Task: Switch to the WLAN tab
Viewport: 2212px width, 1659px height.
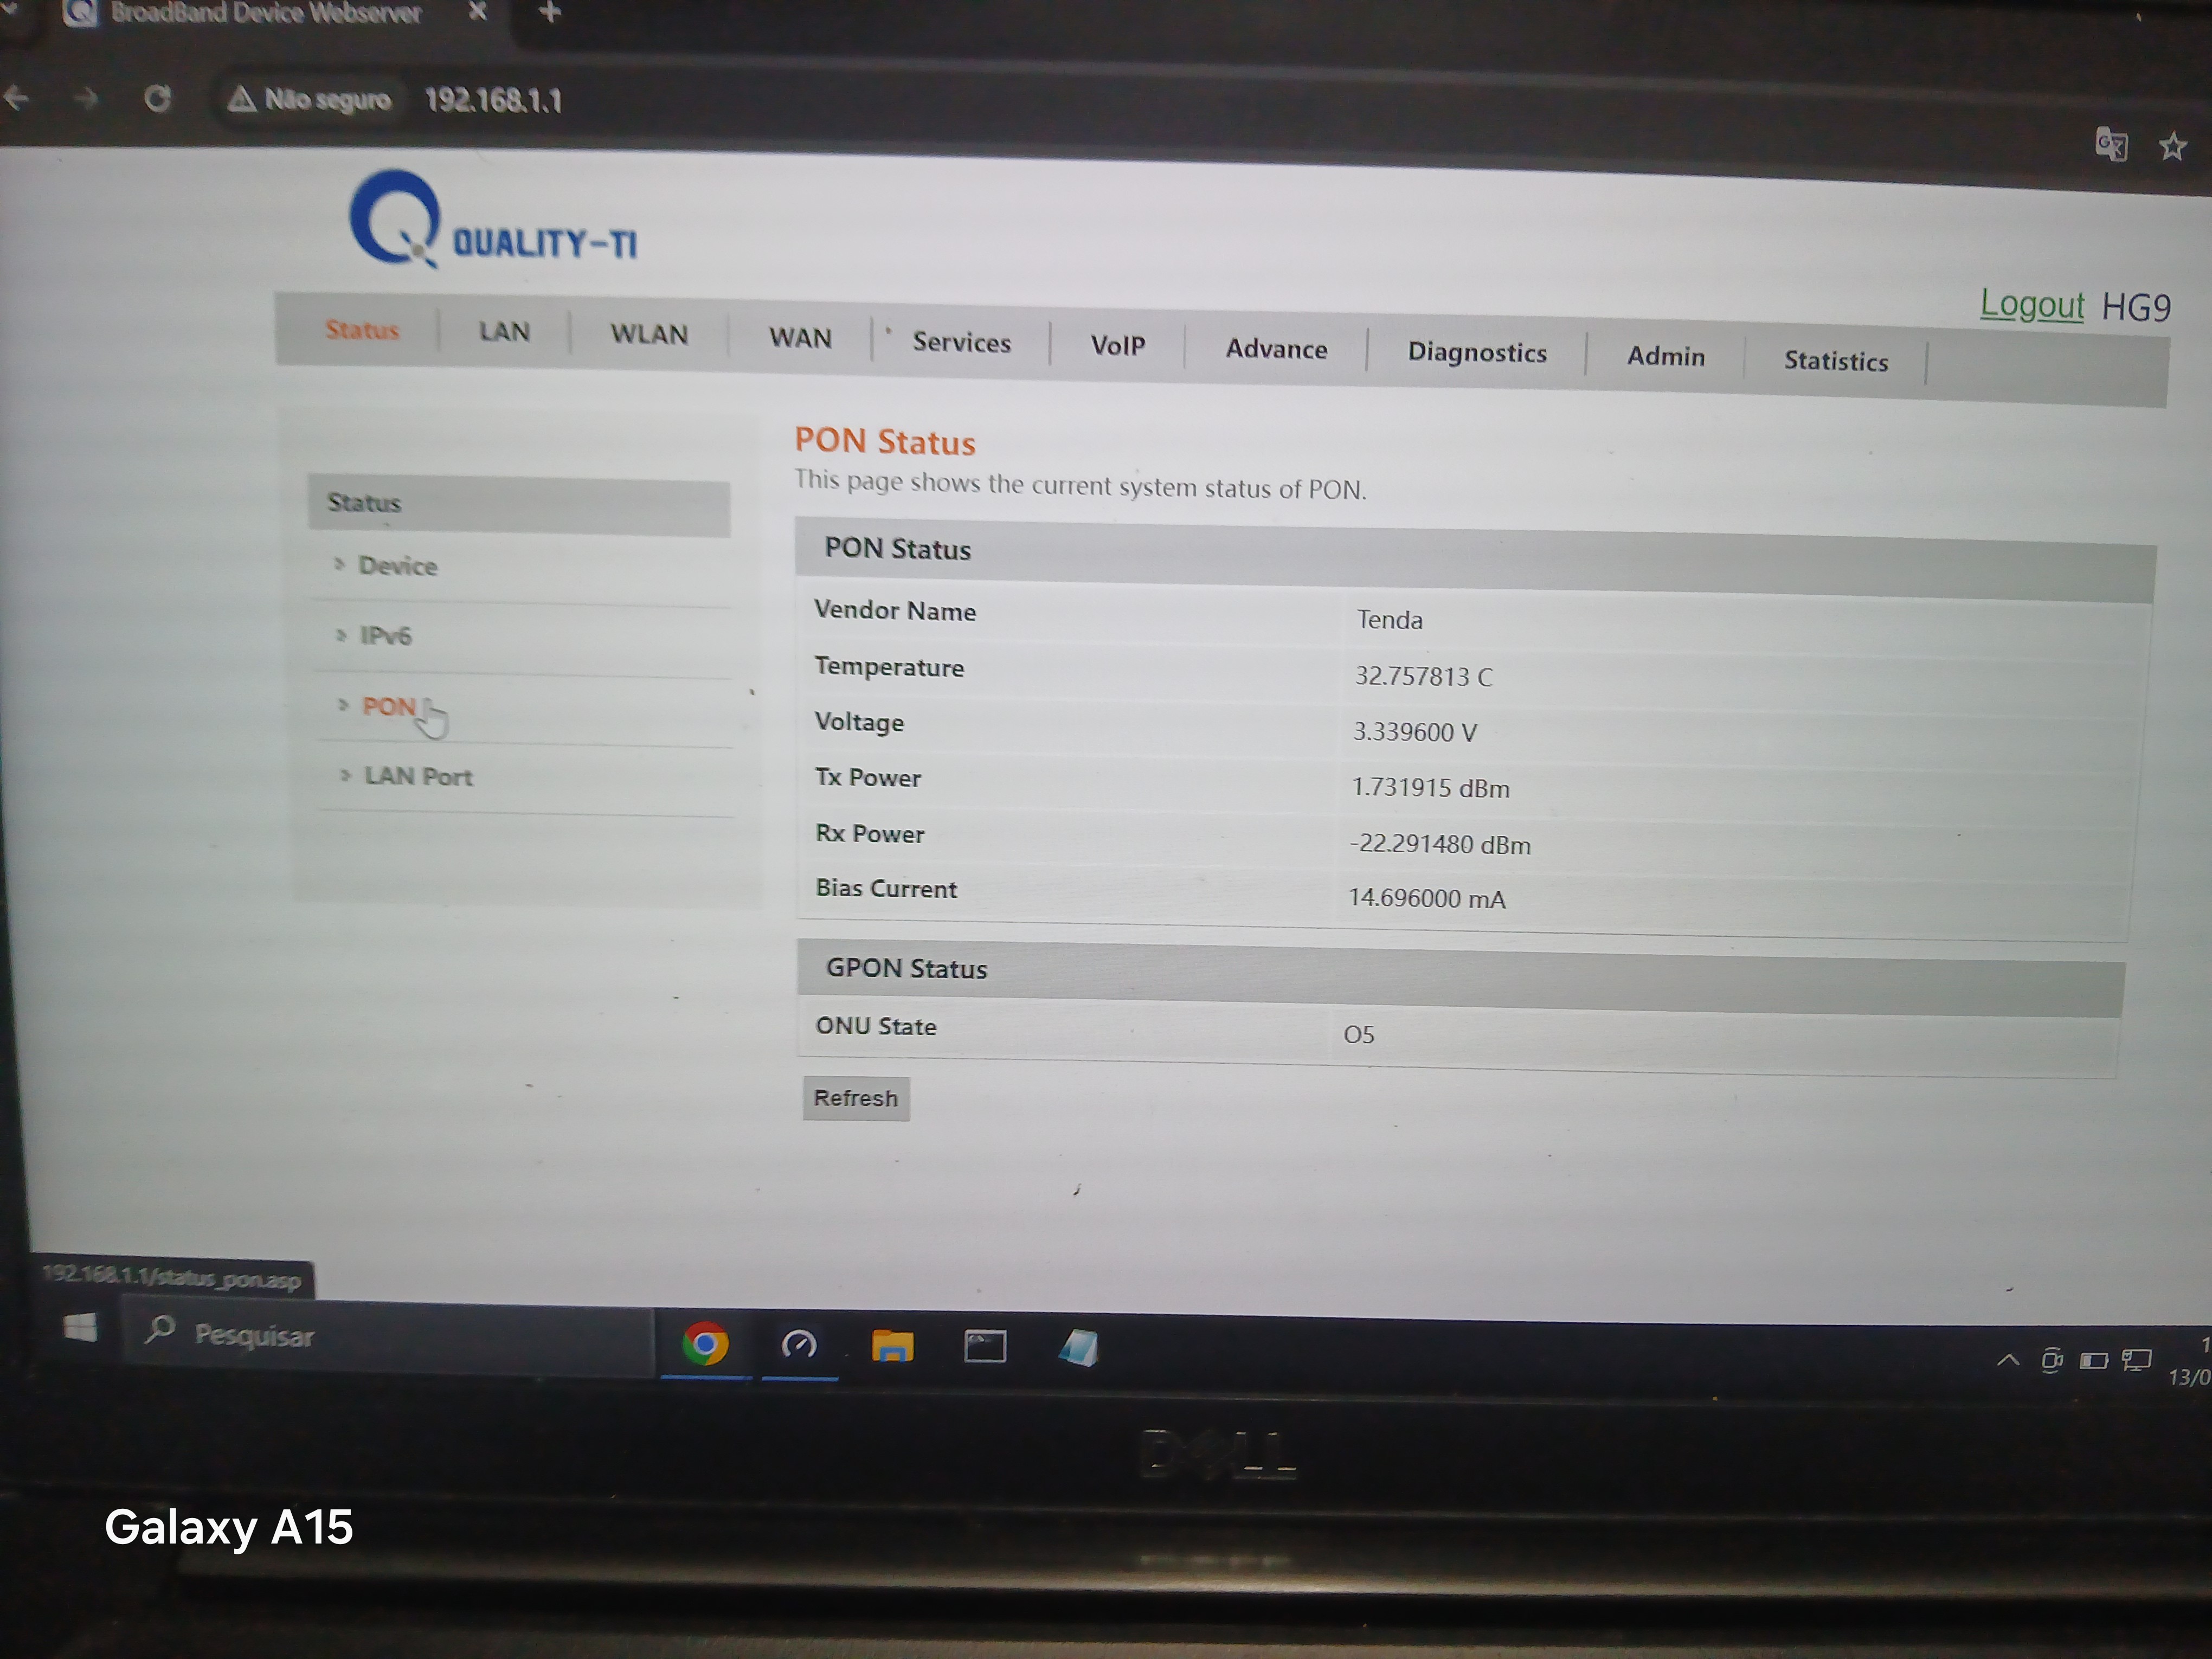Action: 649,334
